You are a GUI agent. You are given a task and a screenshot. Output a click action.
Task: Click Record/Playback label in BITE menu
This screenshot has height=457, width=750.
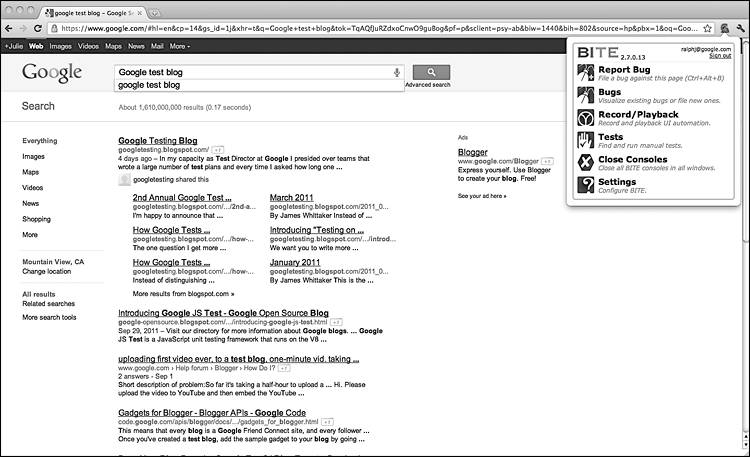point(639,114)
